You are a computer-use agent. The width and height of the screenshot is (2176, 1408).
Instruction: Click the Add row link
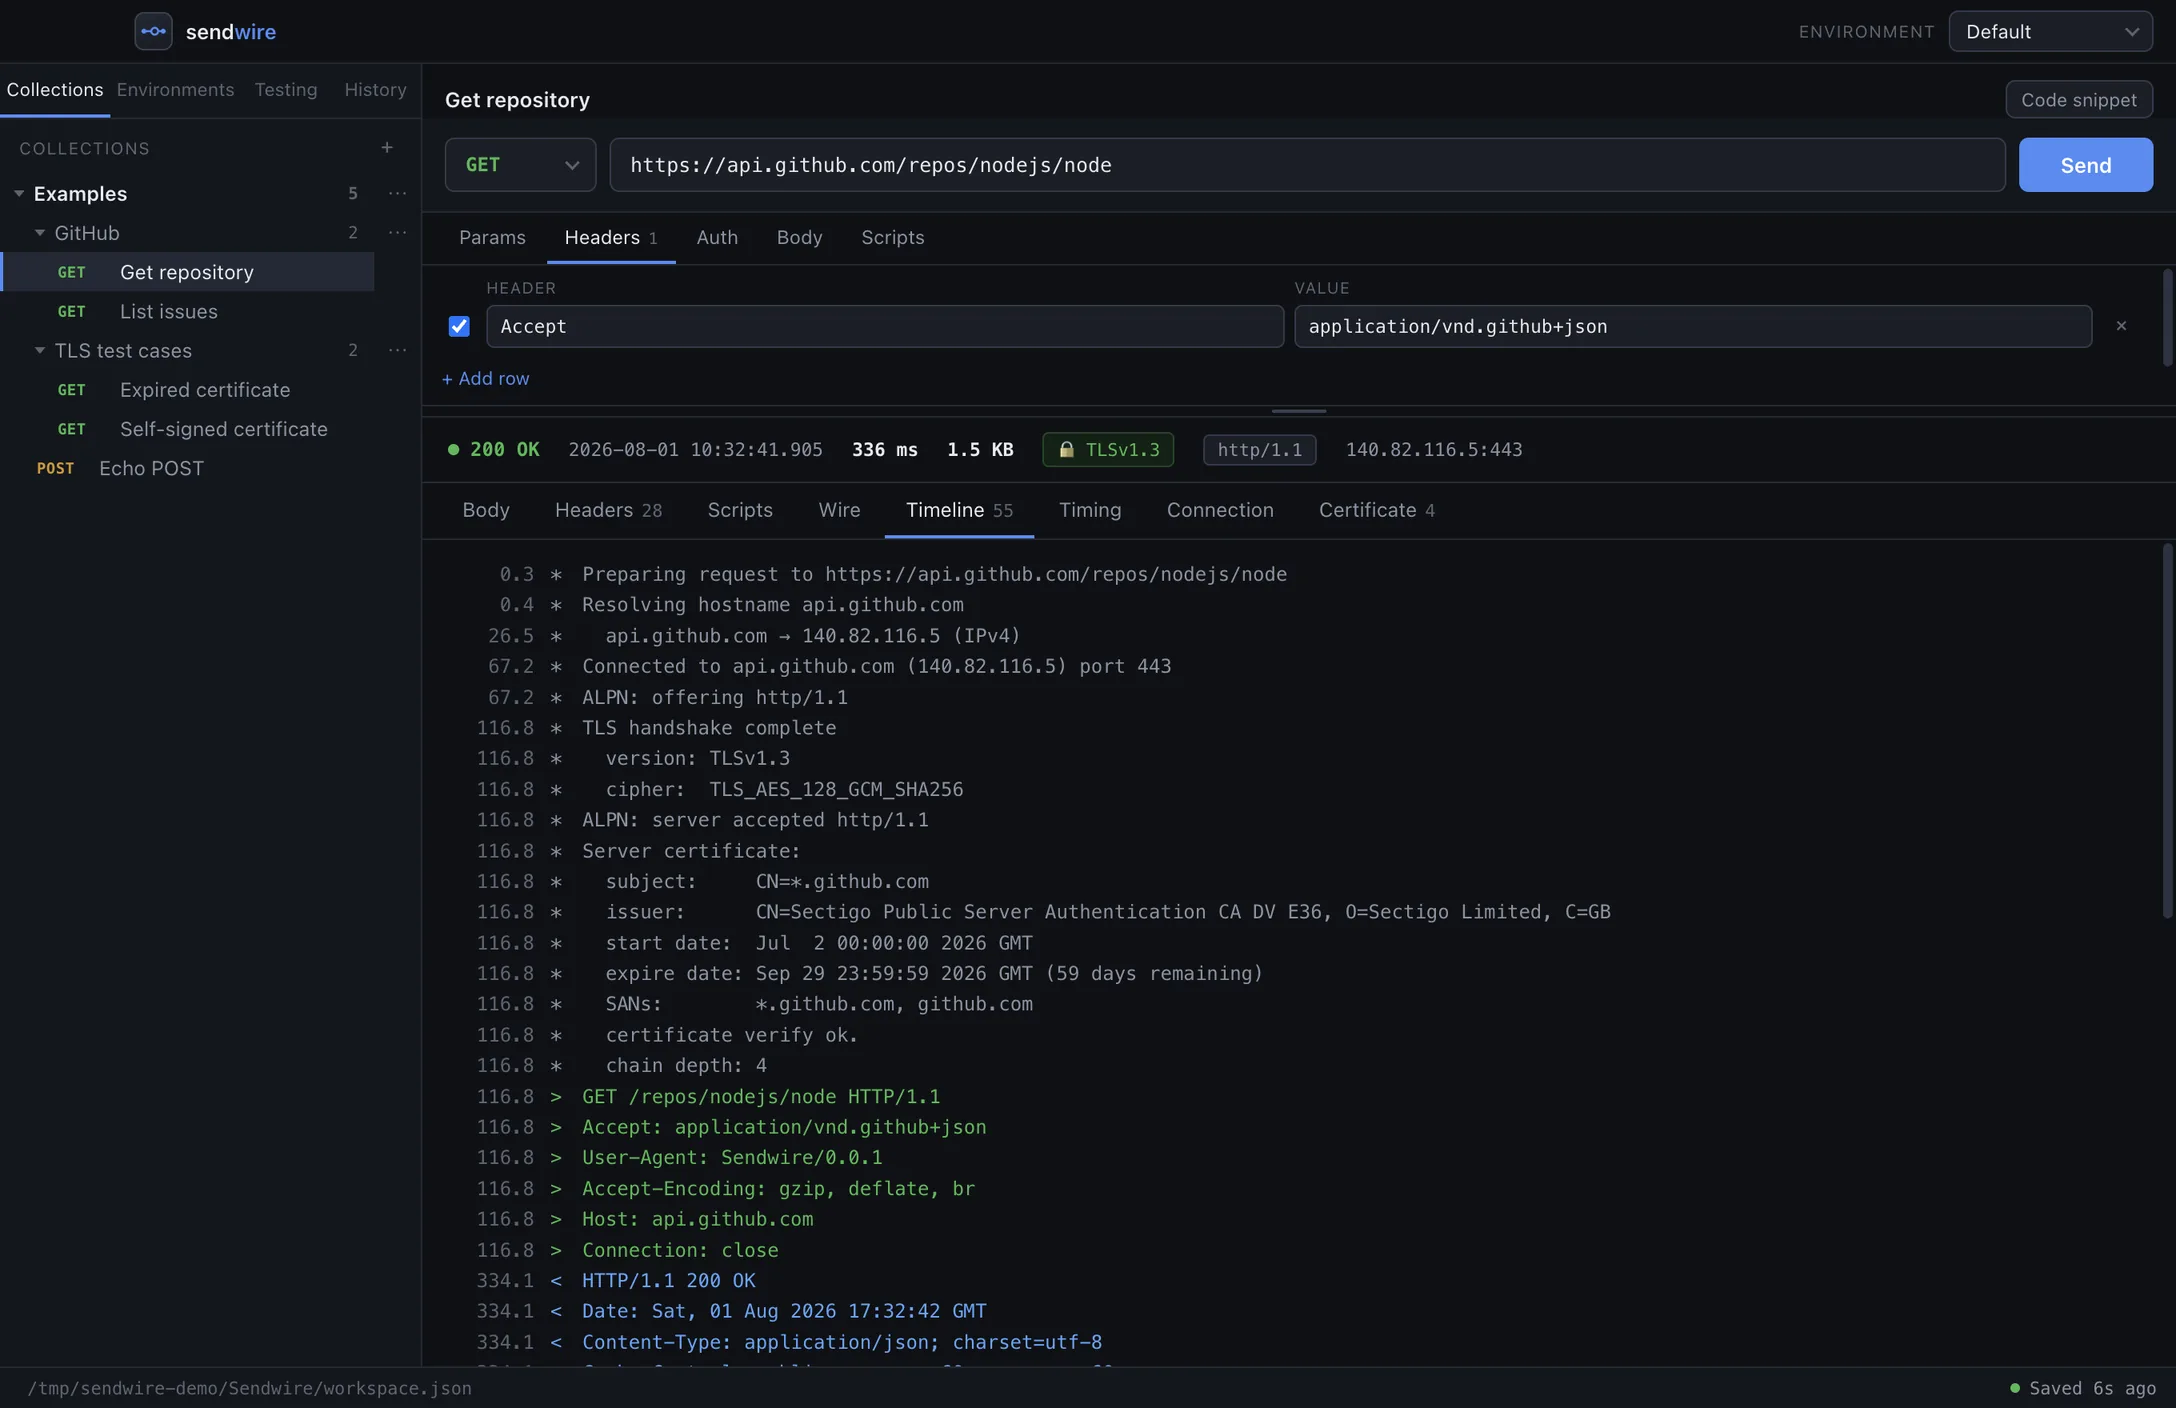(x=486, y=378)
